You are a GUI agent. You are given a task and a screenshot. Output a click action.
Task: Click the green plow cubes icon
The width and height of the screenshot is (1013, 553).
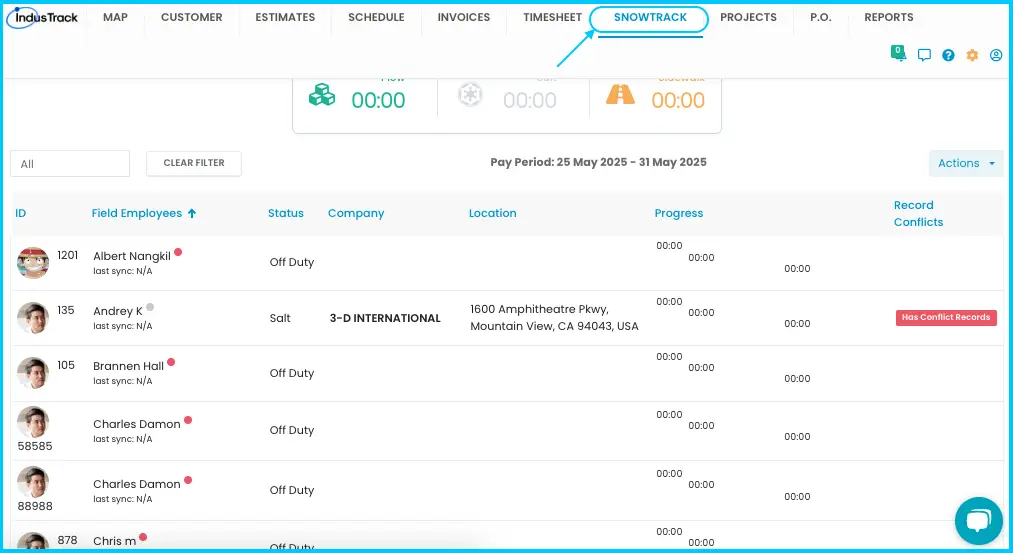pos(322,95)
